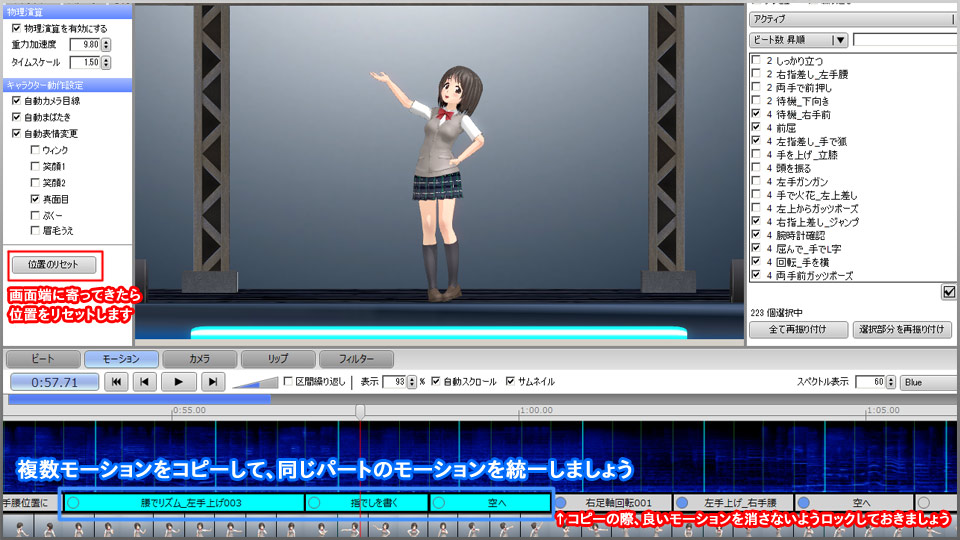960x540 pixels.
Task: Click the 全て再振り付け button
Action: (x=796, y=329)
